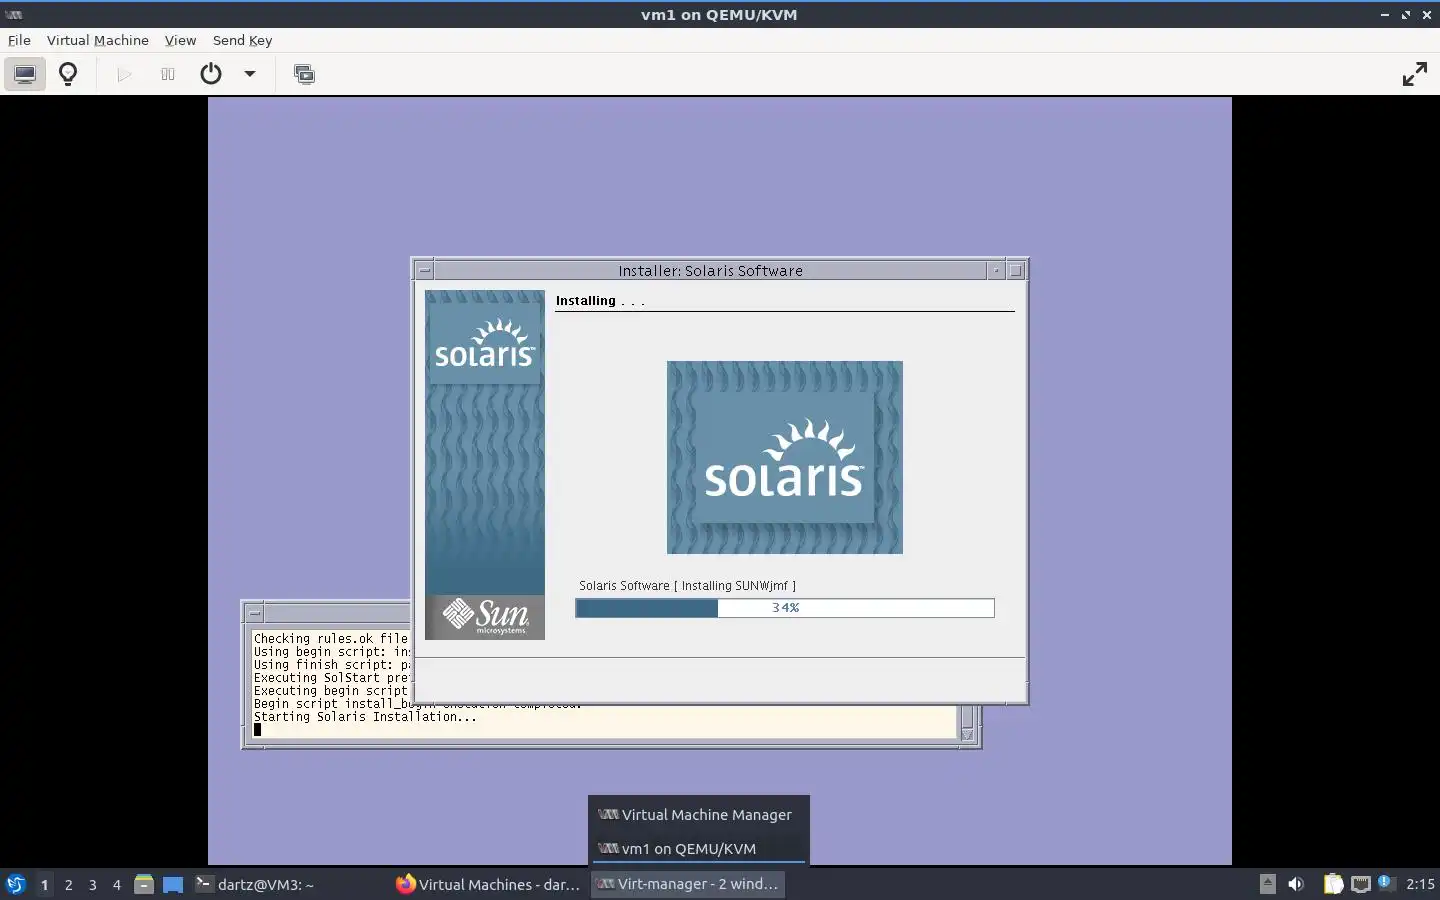Image resolution: width=1440 pixels, height=900 pixels.
Task: Switch to the dartz@VM3 terminal taskbar entry
Action: [x=288, y=884]
